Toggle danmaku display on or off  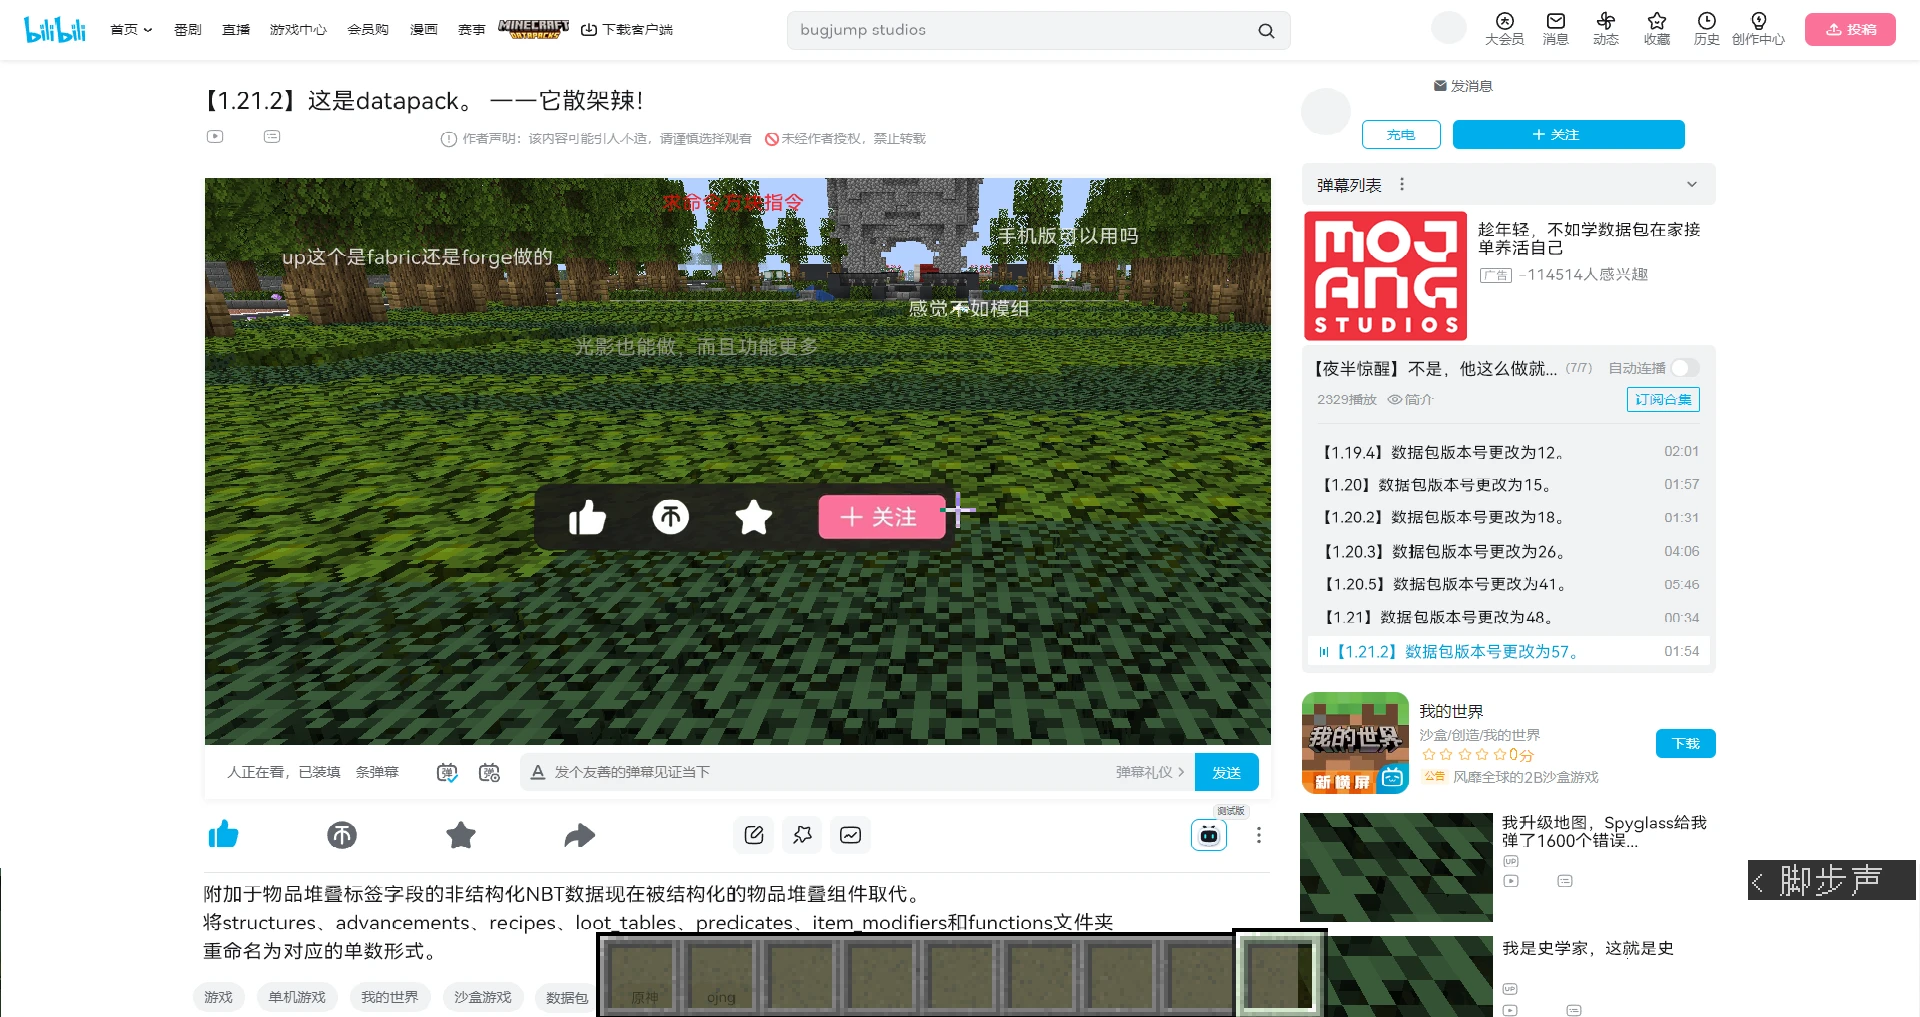447,772
